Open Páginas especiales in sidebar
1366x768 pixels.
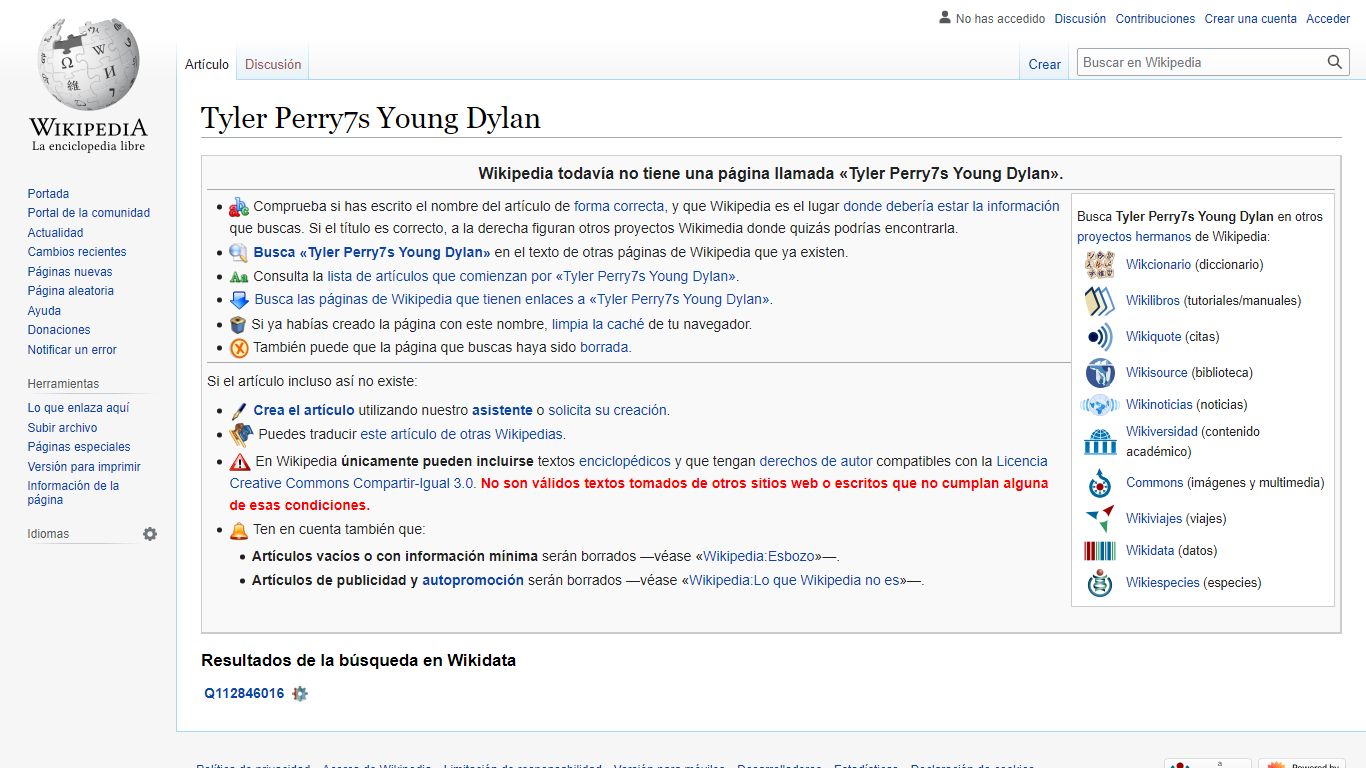(79, 447)
